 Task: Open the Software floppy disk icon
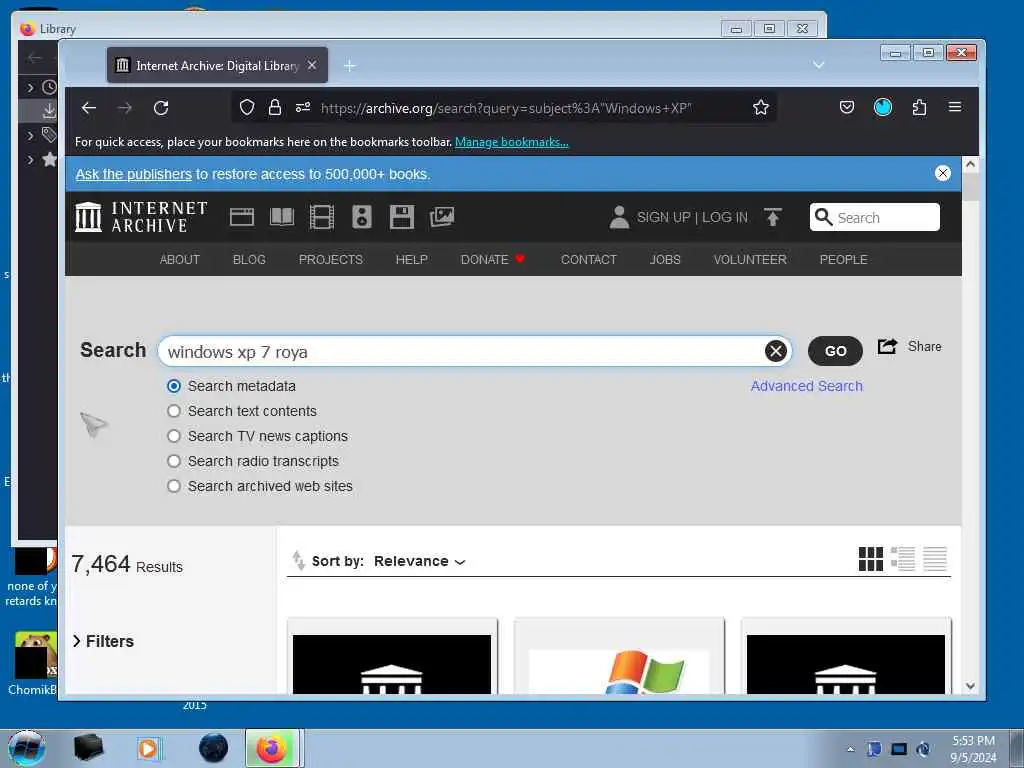pos(402,217)
